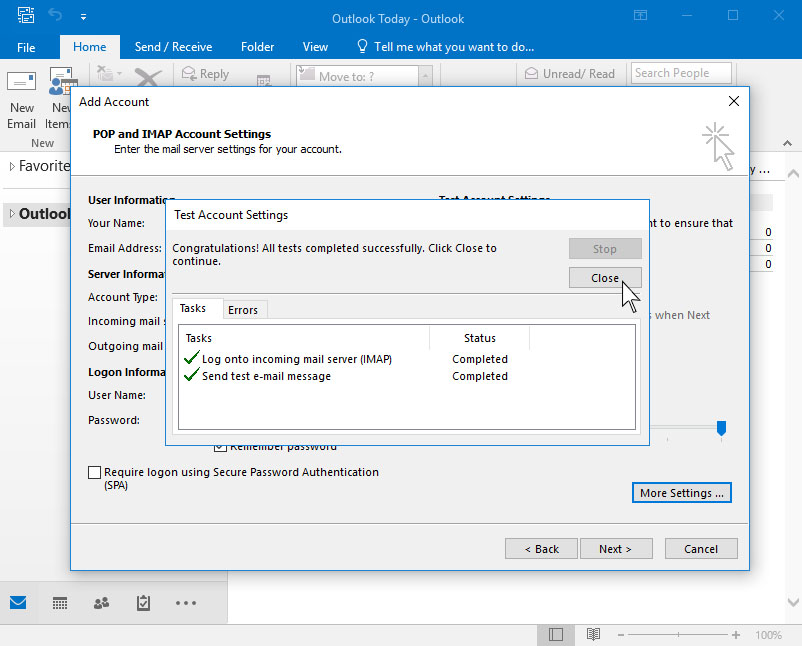802x646 pixels.
Task: Switch to Normal view in status bar
Action: (555, 635)
